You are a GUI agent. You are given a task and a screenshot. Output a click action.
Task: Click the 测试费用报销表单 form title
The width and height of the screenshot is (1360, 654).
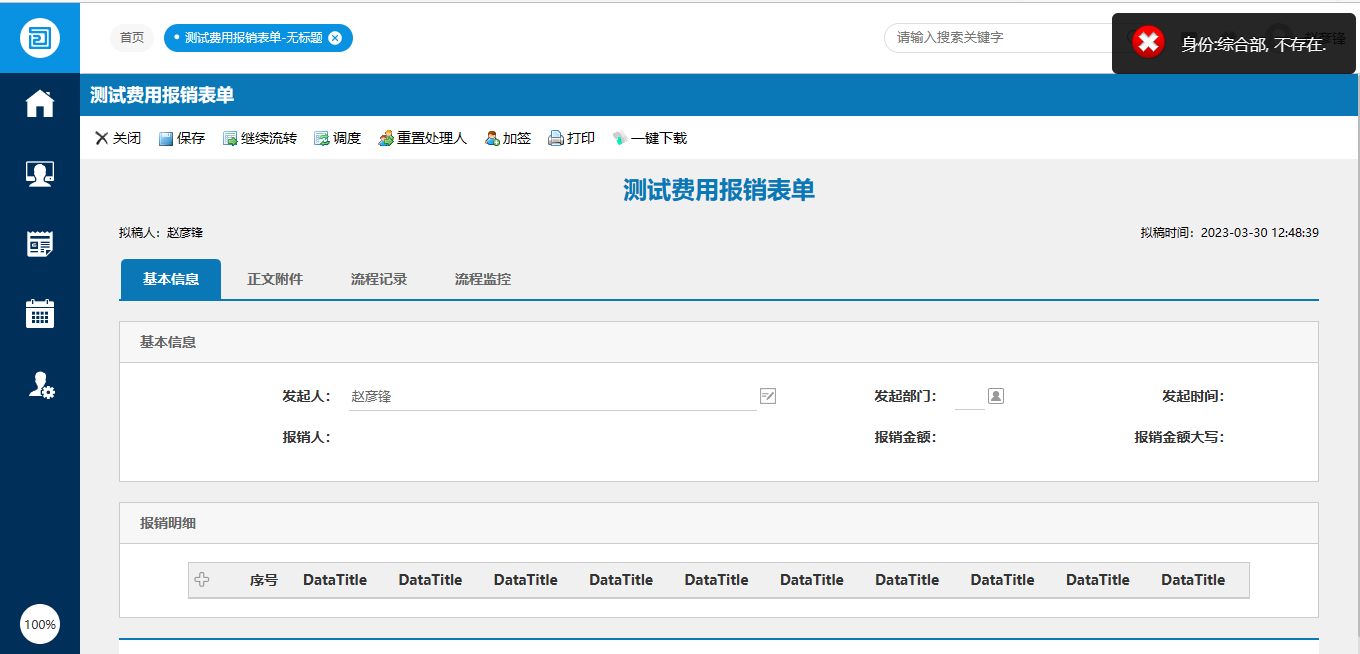(719, 190)
